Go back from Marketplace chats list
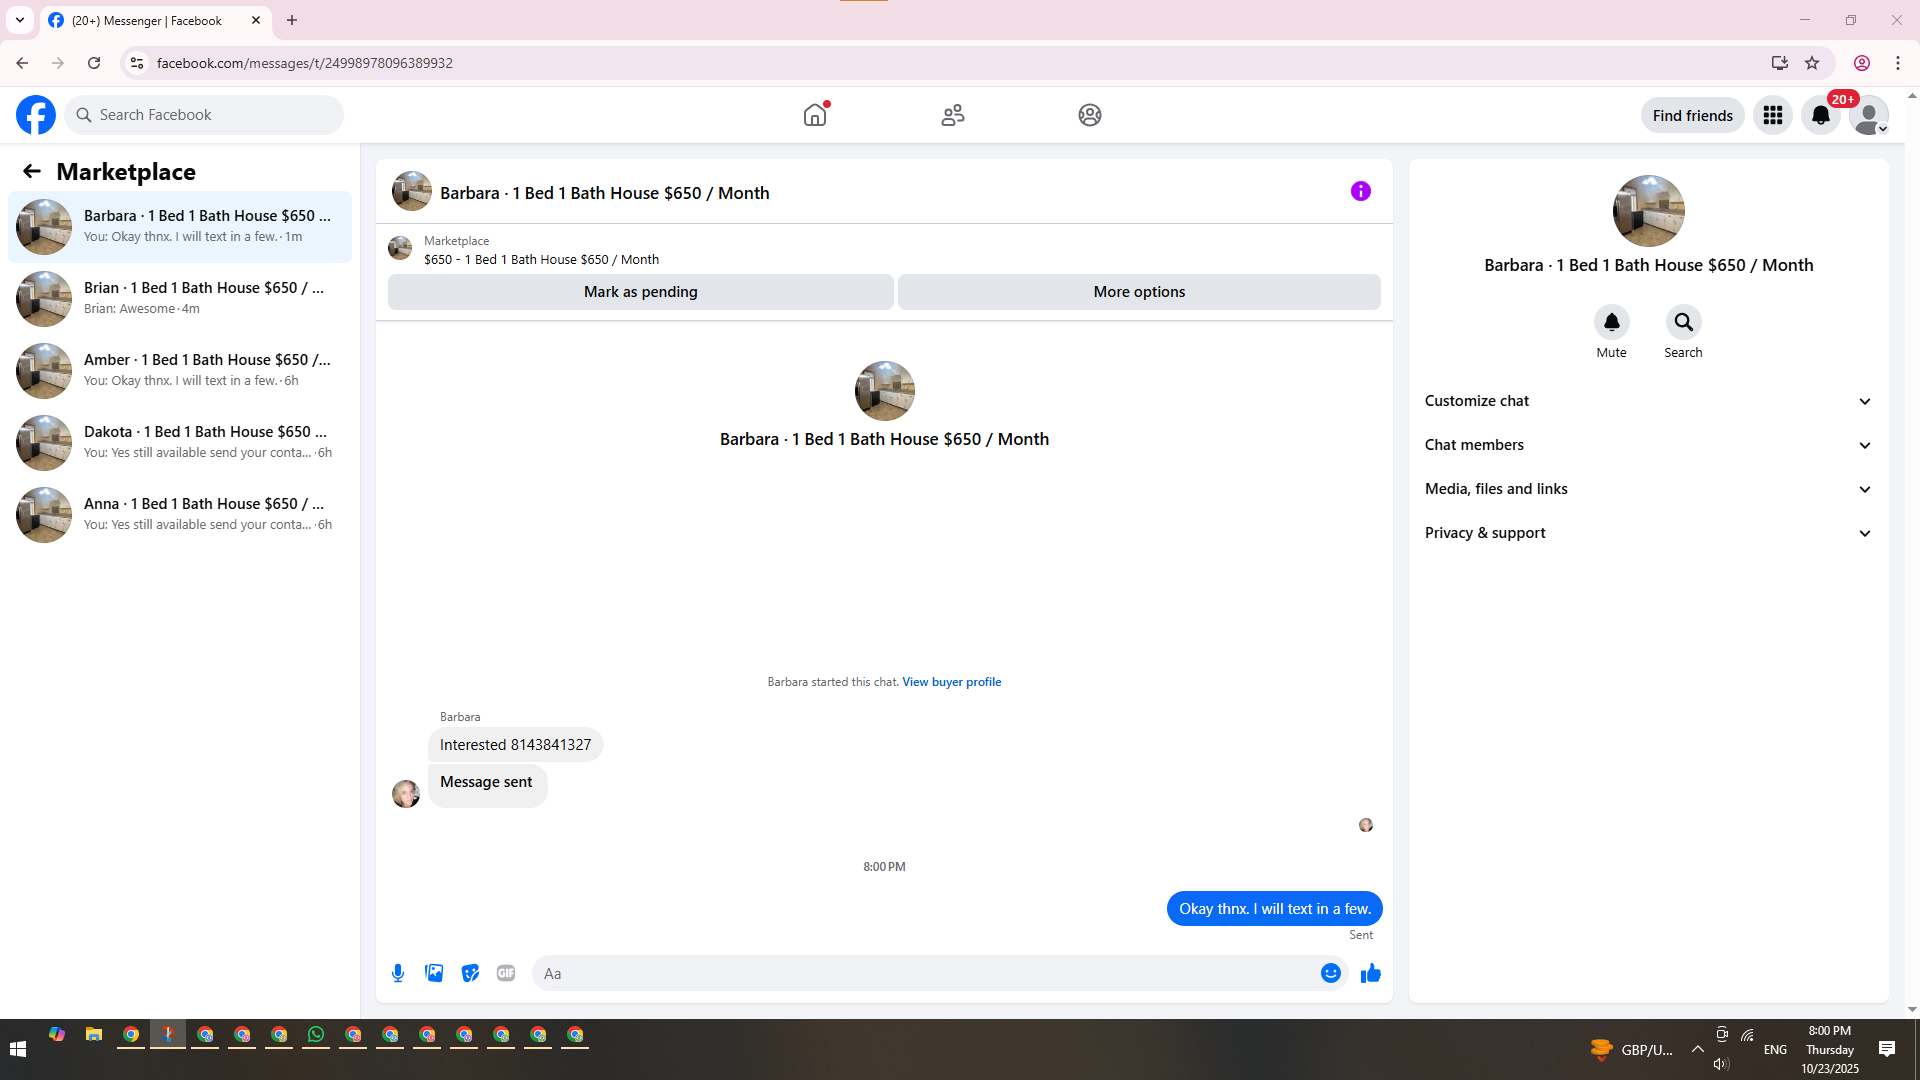The height and width of the screenshot is (1080, 1920). [32, 172]
